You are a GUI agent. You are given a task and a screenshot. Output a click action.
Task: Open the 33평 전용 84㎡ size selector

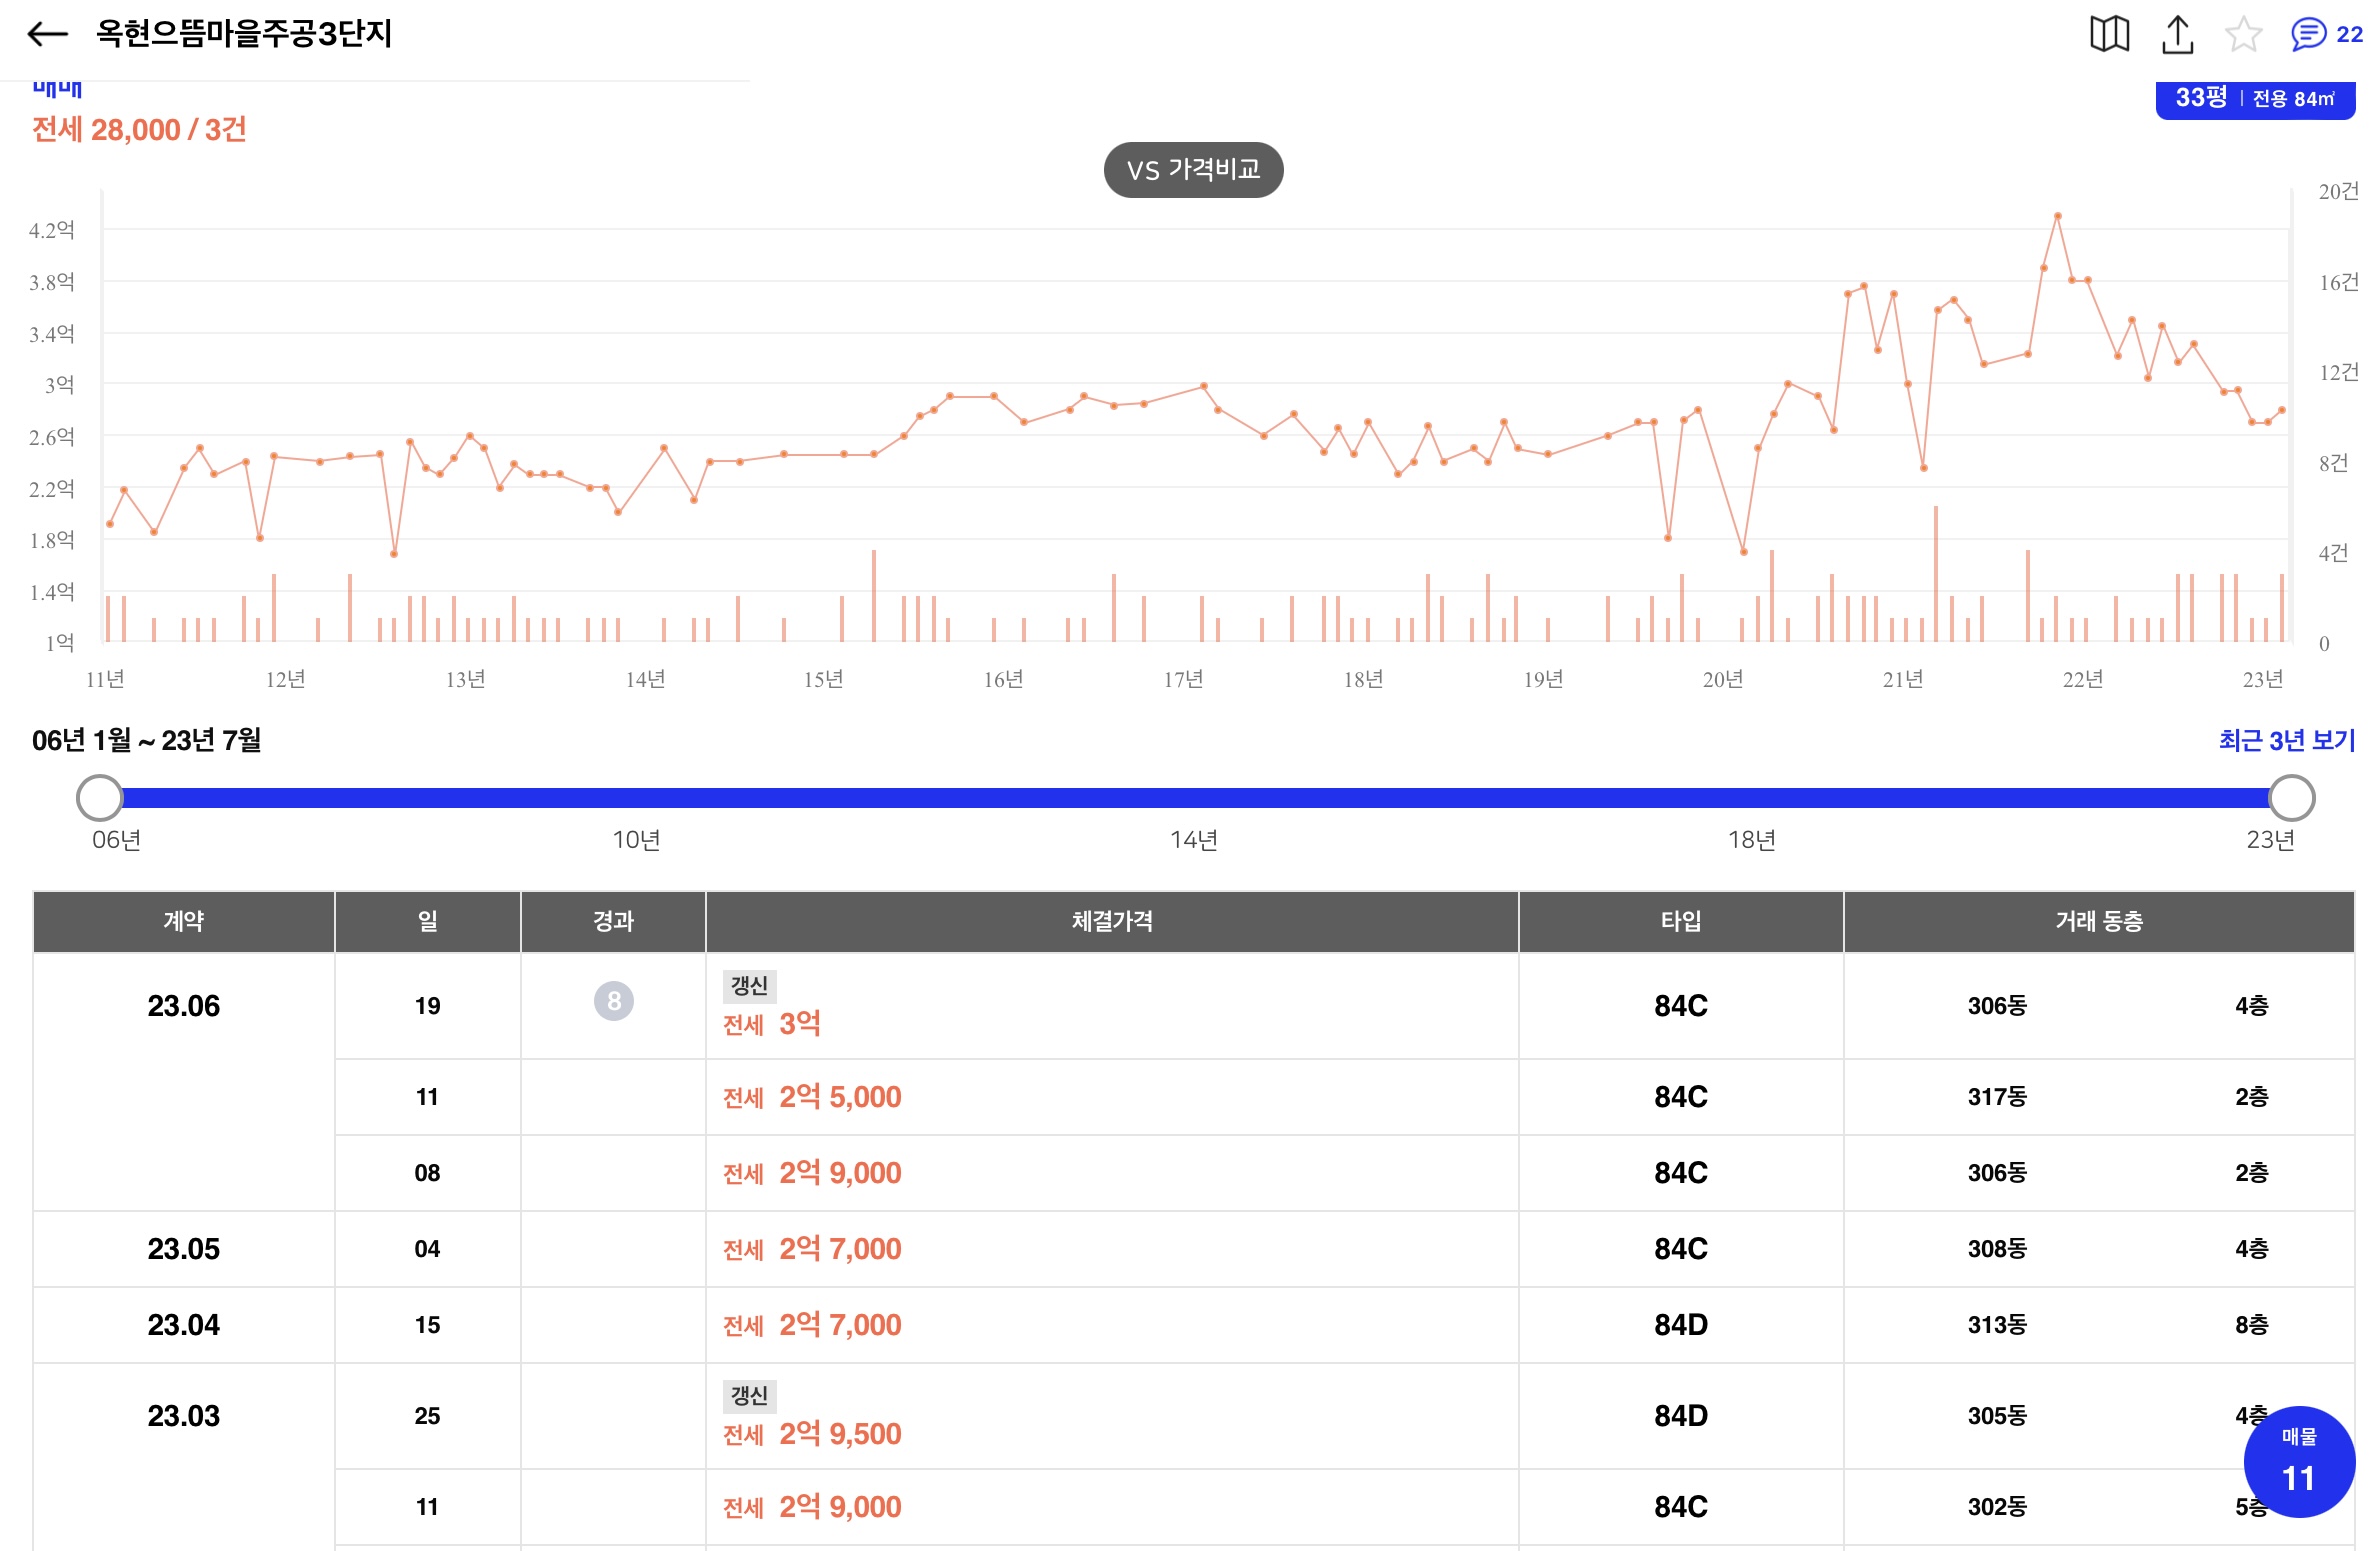click(x=2254, y=99)
